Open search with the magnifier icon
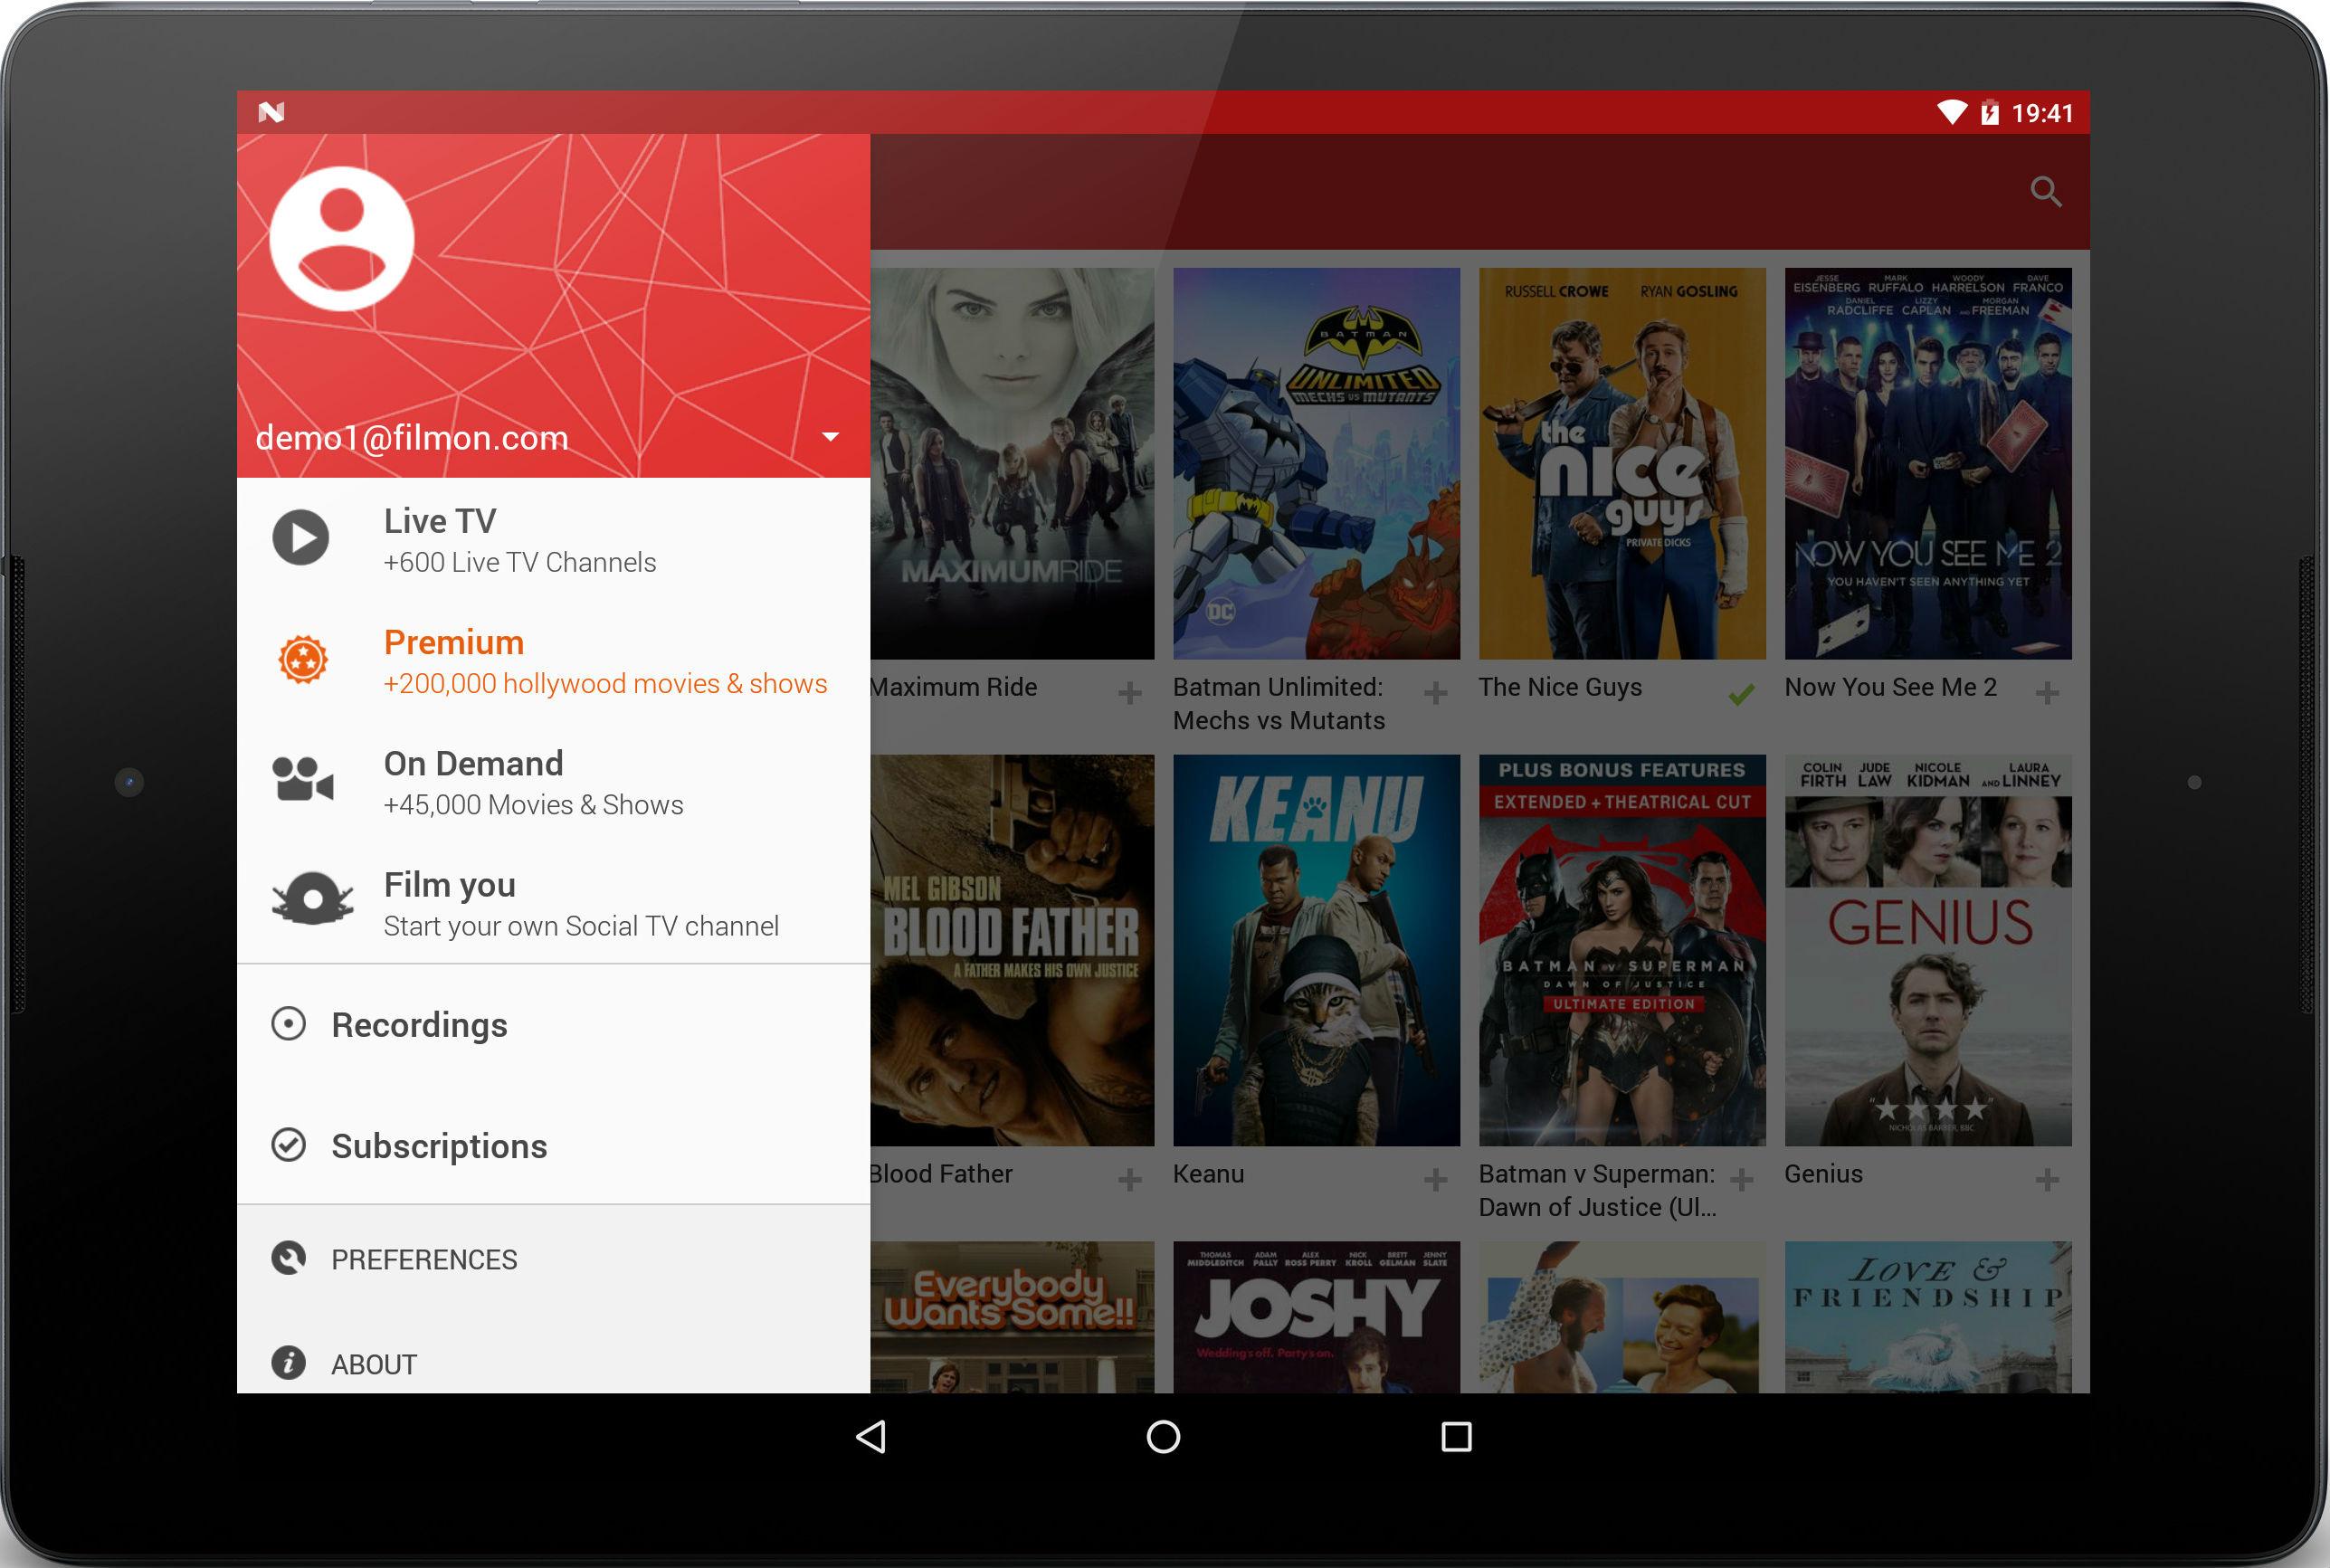The height and width of the screenshot is (1568, 2330). pyautogui.click(x=2046, y=191)
